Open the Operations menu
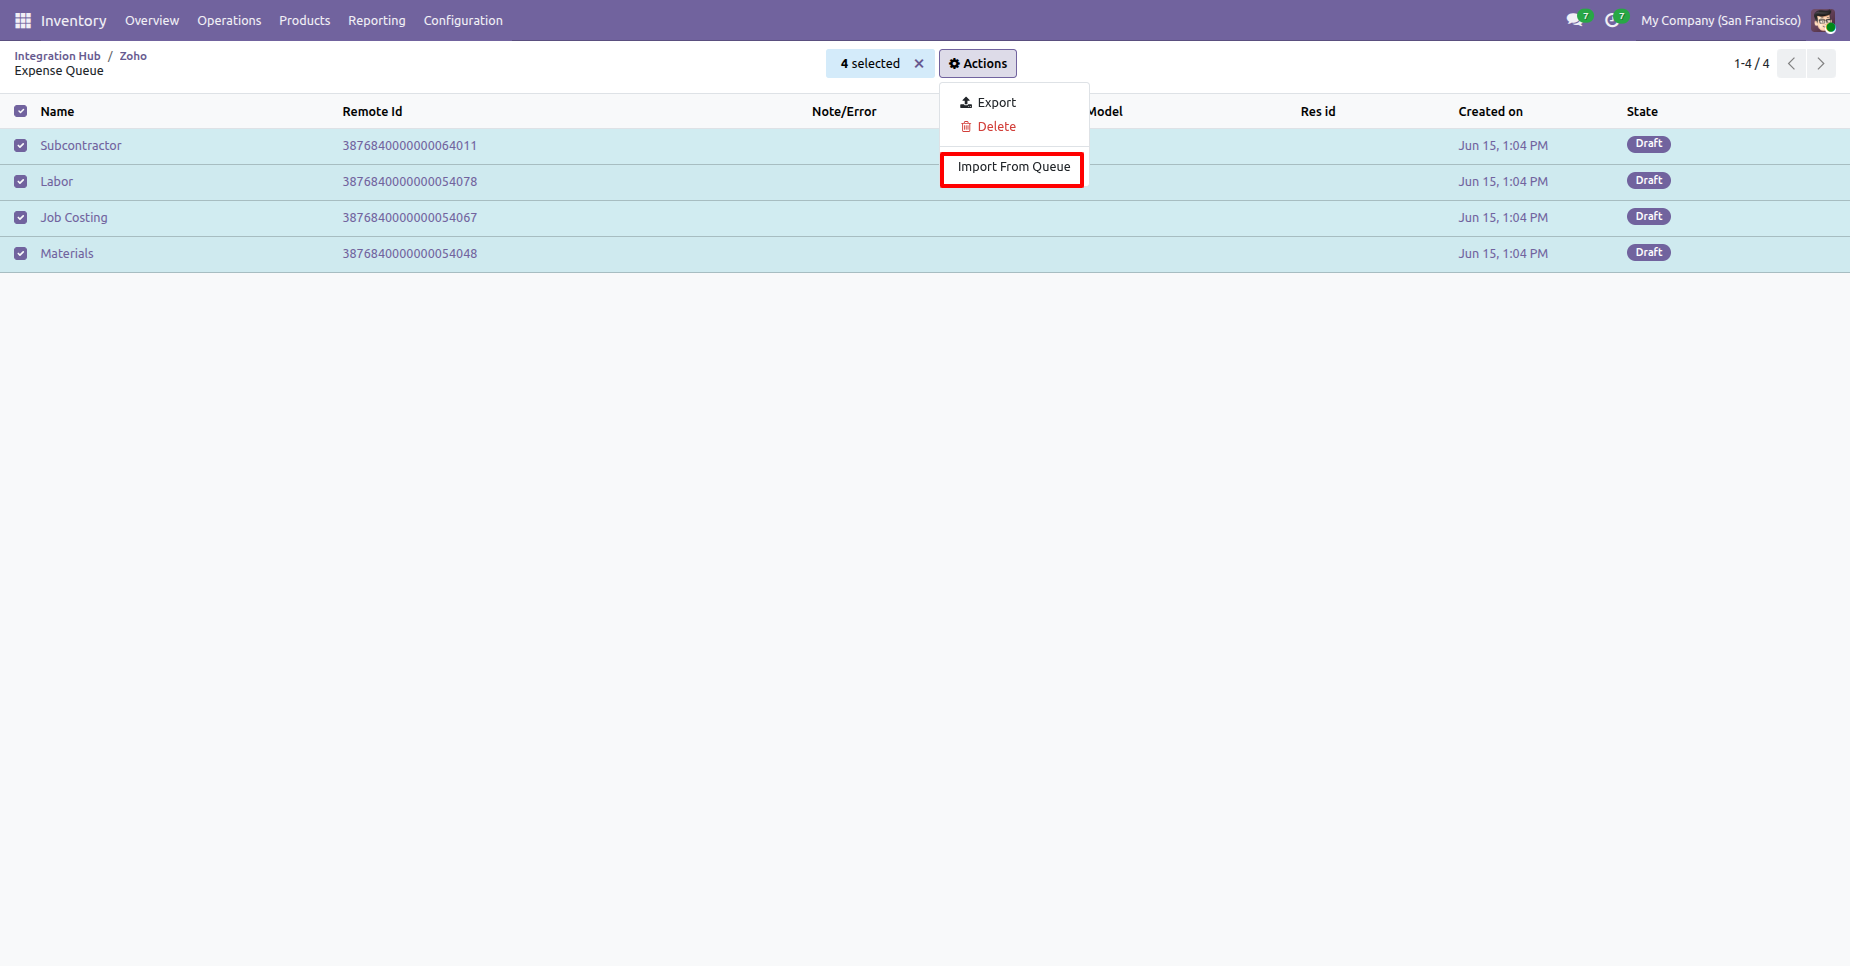 click(x=229, y=20)
